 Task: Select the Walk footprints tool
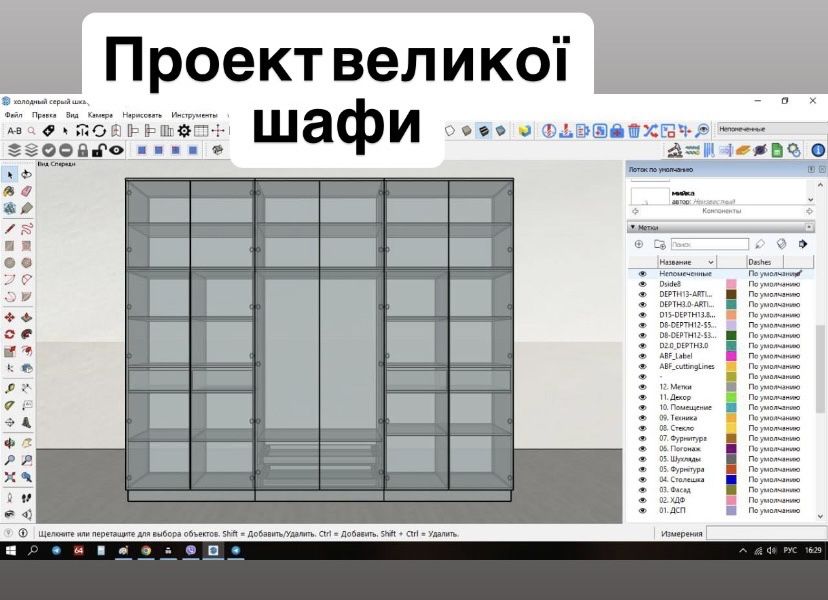coord(26,498)
